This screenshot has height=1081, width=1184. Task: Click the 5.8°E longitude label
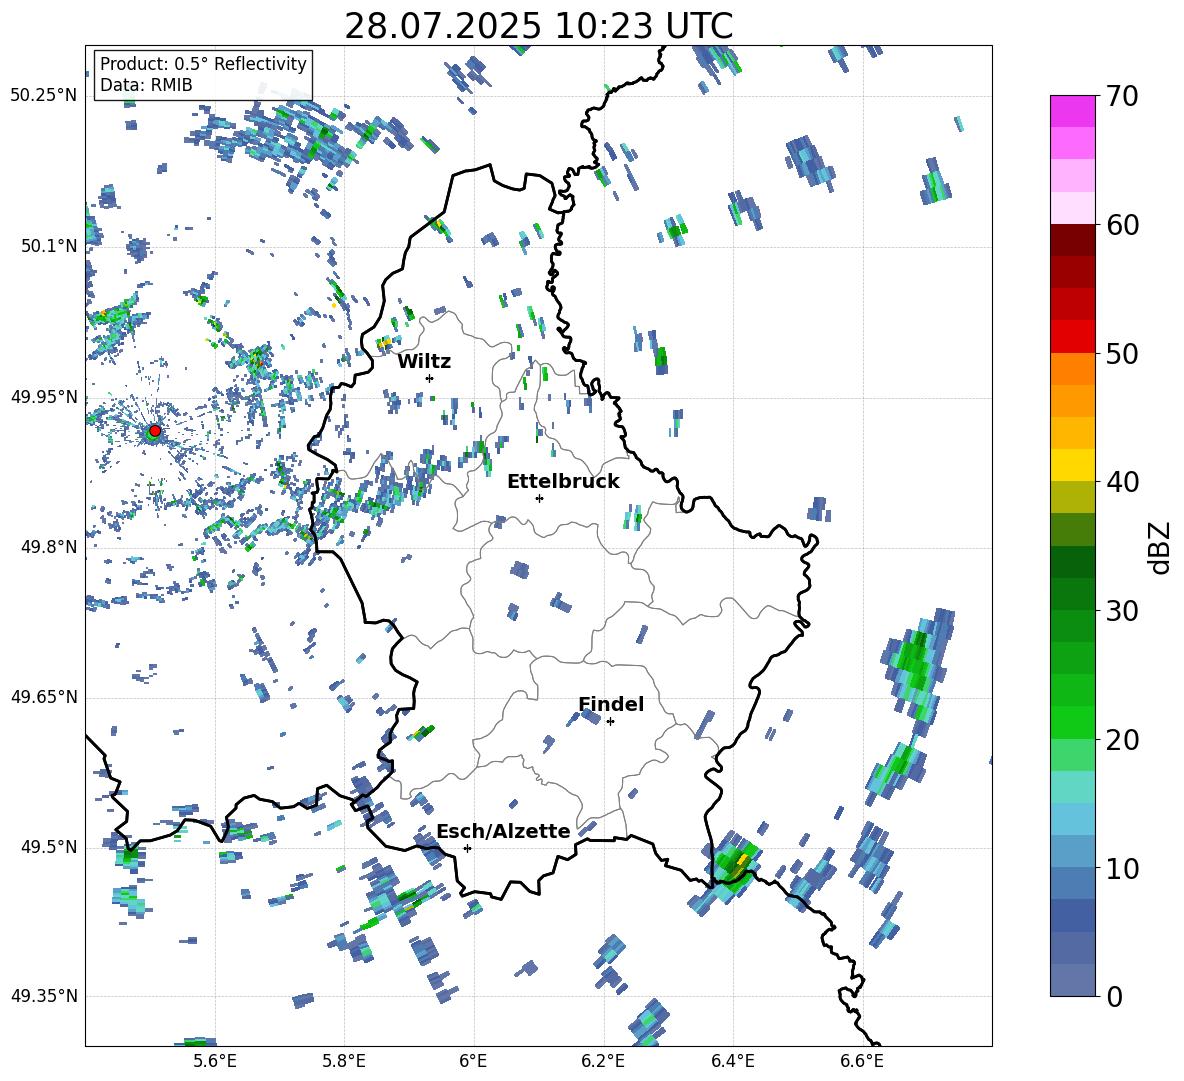(x=344, y=1061)
